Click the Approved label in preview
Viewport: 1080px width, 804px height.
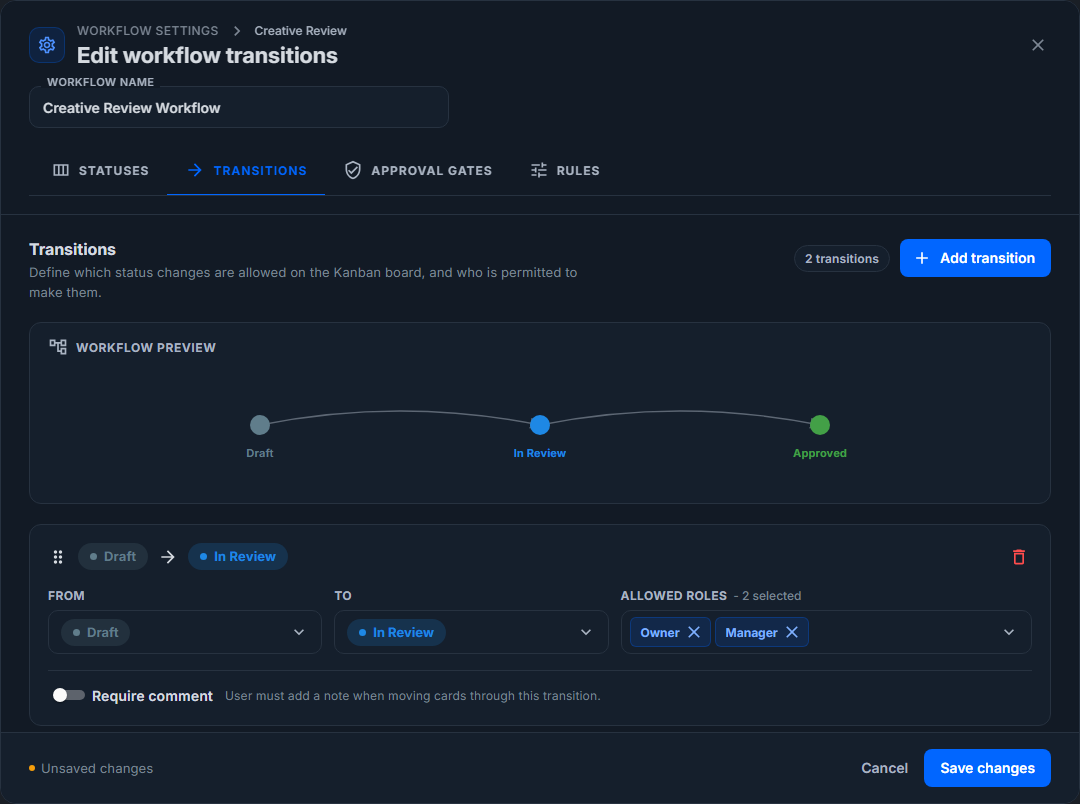(x=820, y=453)
